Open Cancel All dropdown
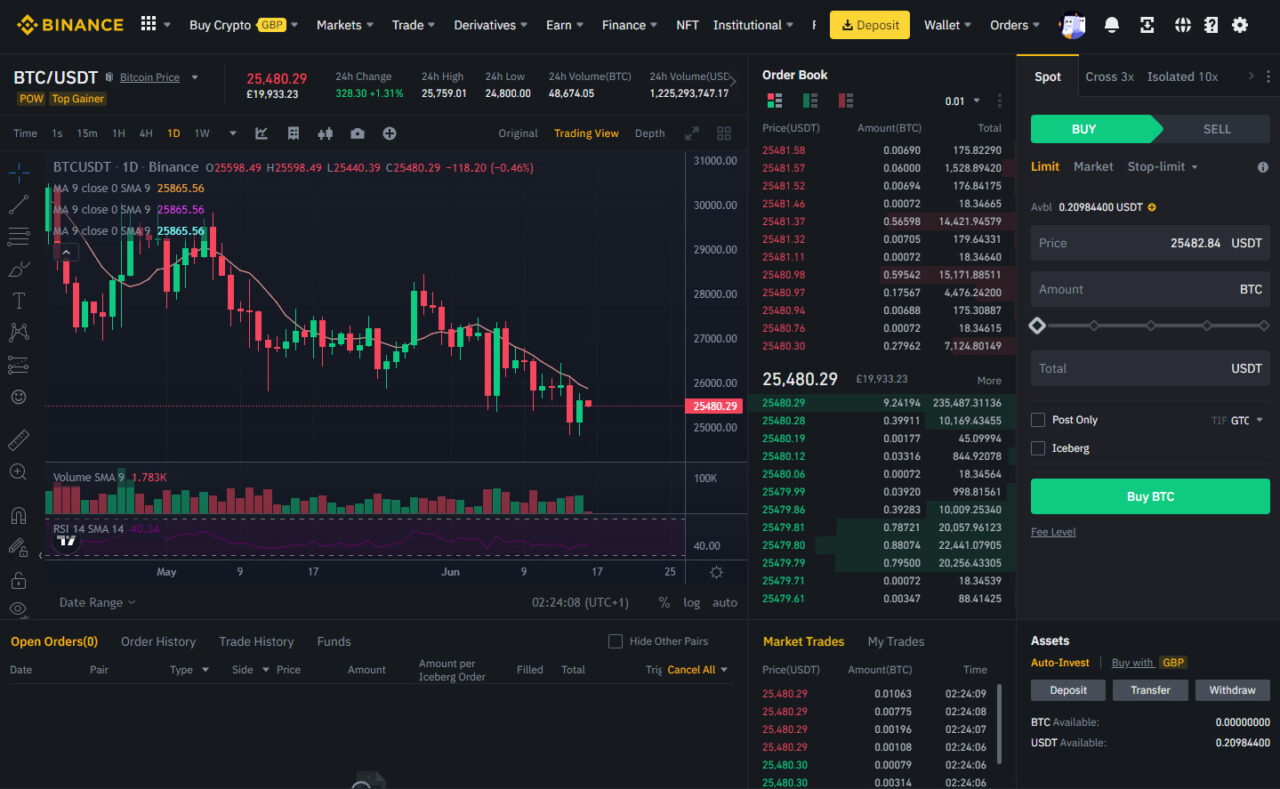Image resolution: width=1280 pixels, height=789 pixels. click(698, 670)
